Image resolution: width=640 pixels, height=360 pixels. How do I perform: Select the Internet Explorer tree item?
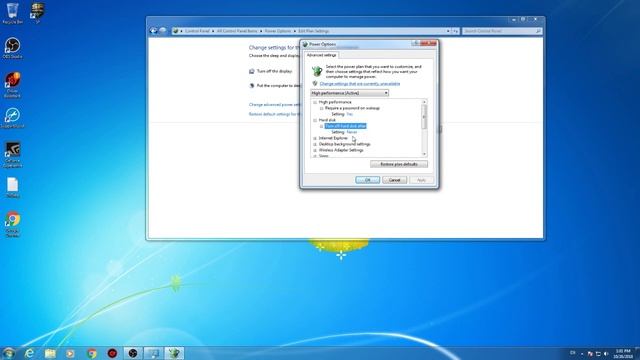(333, 138)
